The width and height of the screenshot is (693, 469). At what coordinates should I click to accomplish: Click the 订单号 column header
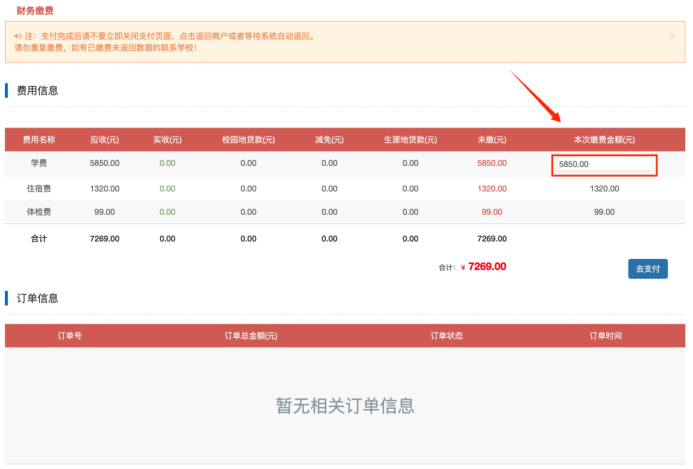click(69, 336)
